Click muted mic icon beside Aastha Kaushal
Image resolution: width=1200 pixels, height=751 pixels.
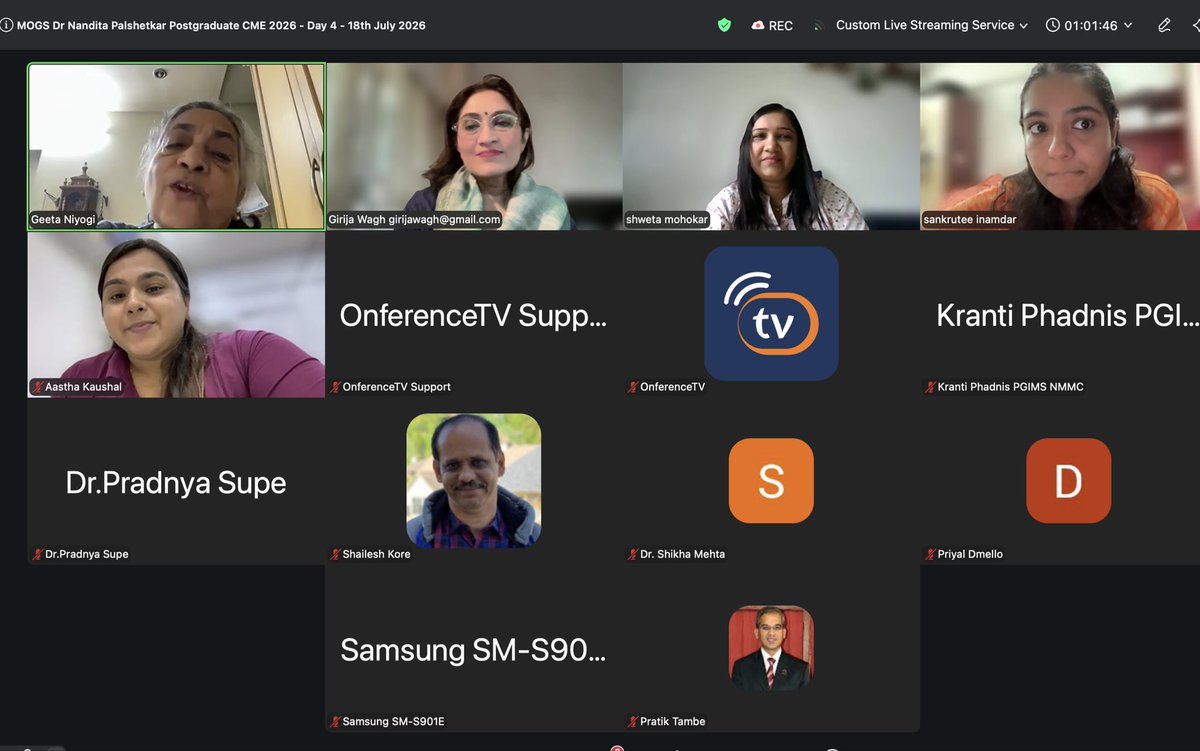[x=38, y=387]
